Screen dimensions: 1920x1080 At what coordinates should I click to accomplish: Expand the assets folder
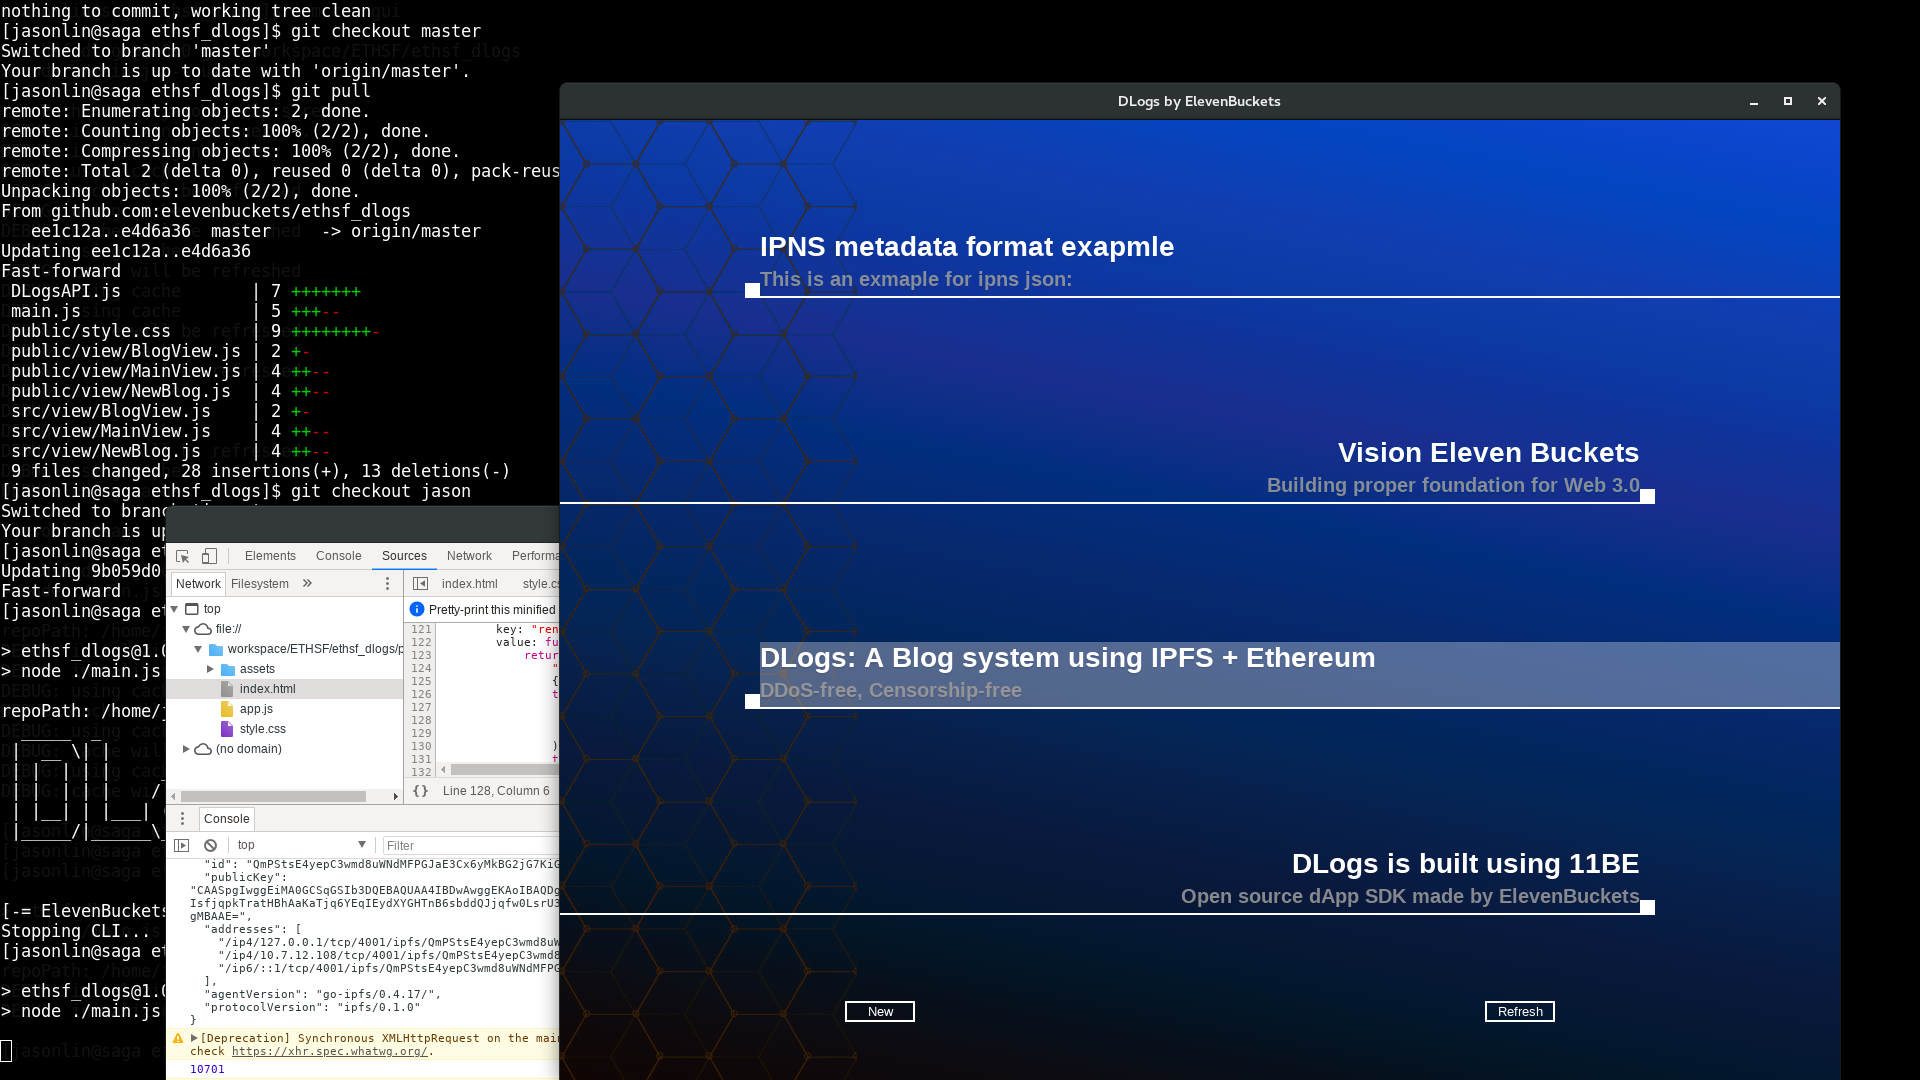[x=211, y=669]
